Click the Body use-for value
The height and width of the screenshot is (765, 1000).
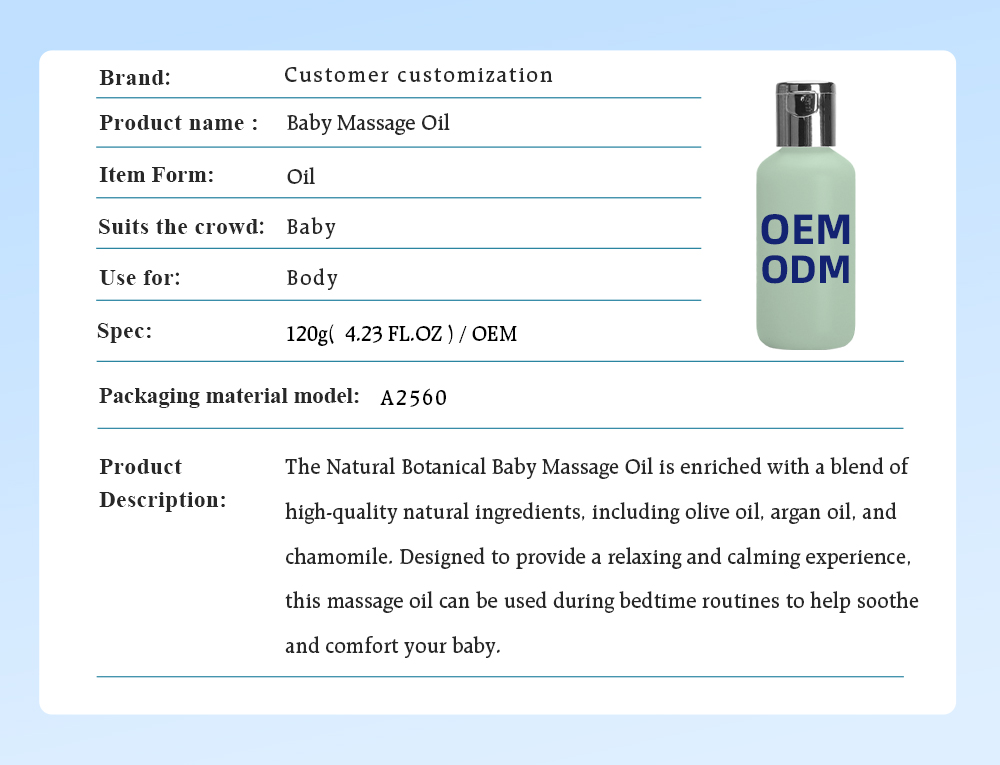pos(312,278)
